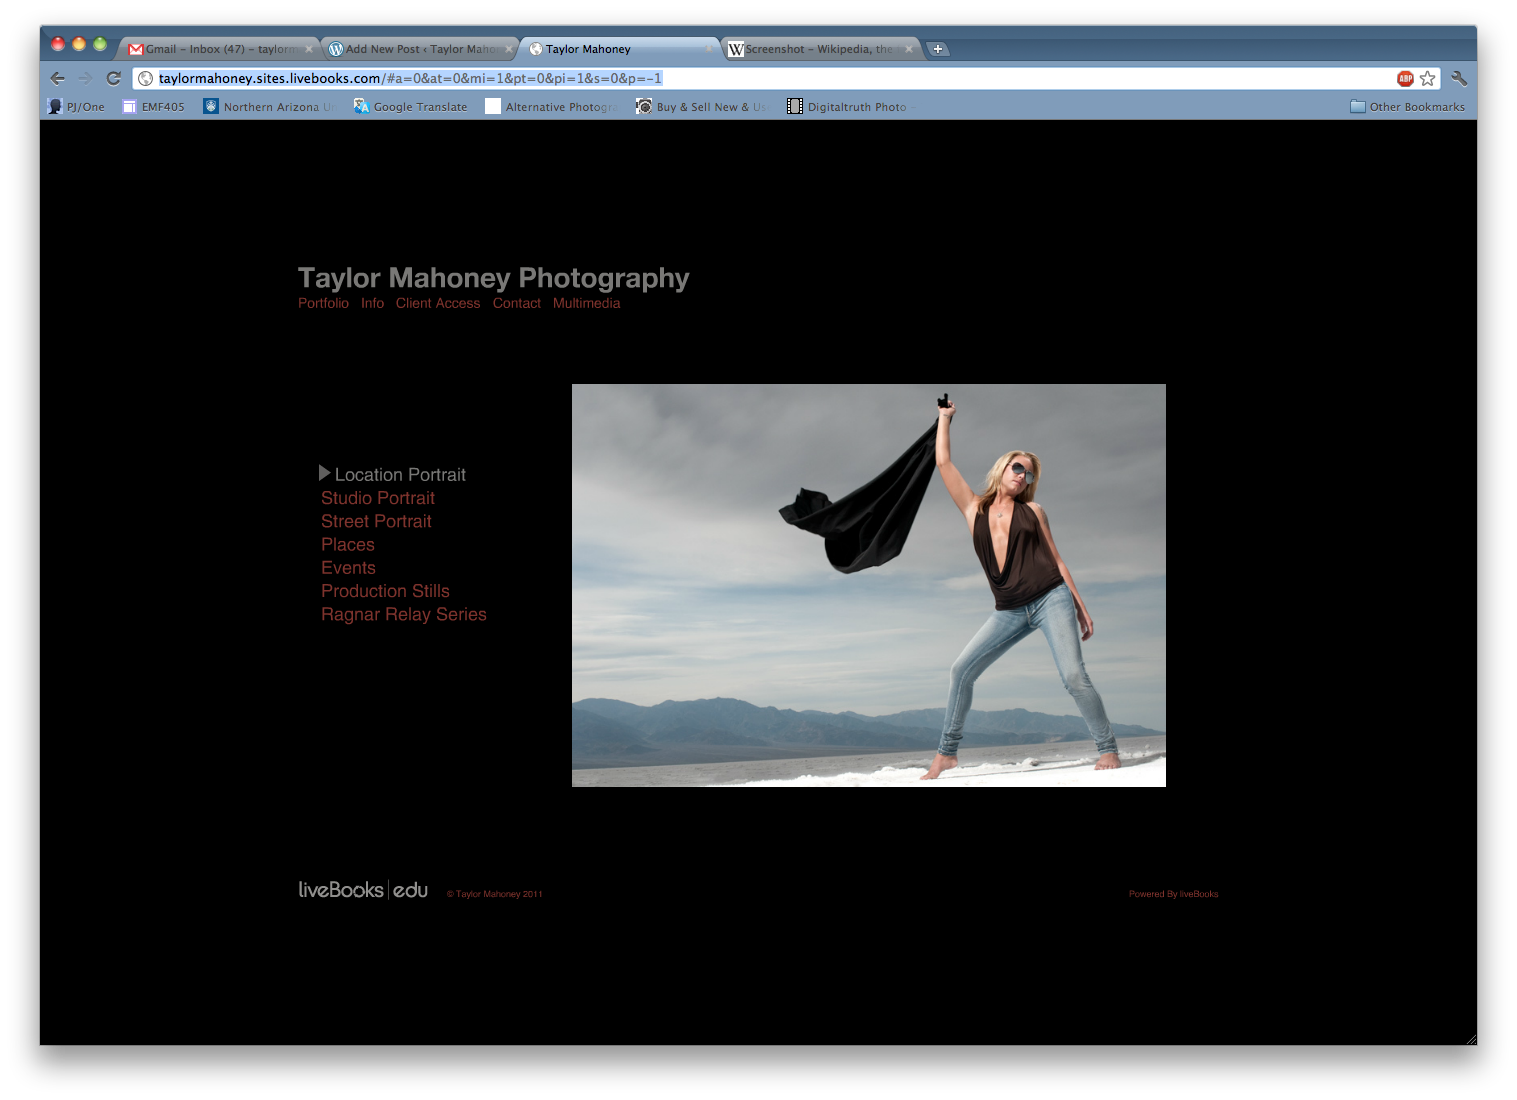Viewport: 1517px width, 1100px height.
Task: Bookmark this page with the star icon
Action: click(x=1427, y=79)
